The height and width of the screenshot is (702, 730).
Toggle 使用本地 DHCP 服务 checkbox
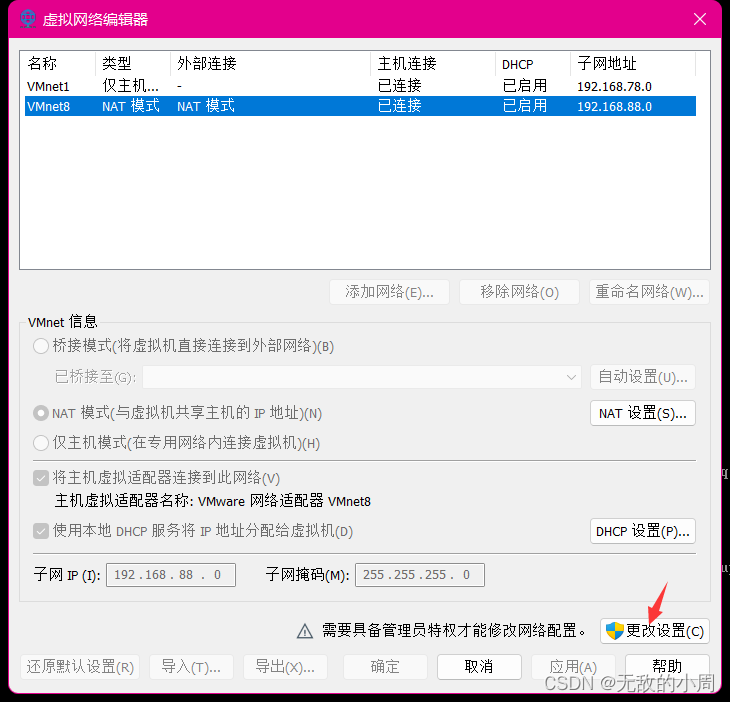(41, 531)
